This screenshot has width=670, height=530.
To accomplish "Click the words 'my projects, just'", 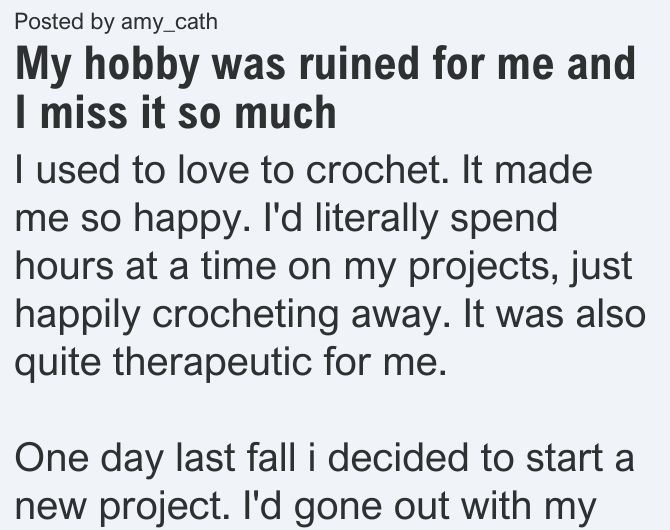I will coord(488,268).
